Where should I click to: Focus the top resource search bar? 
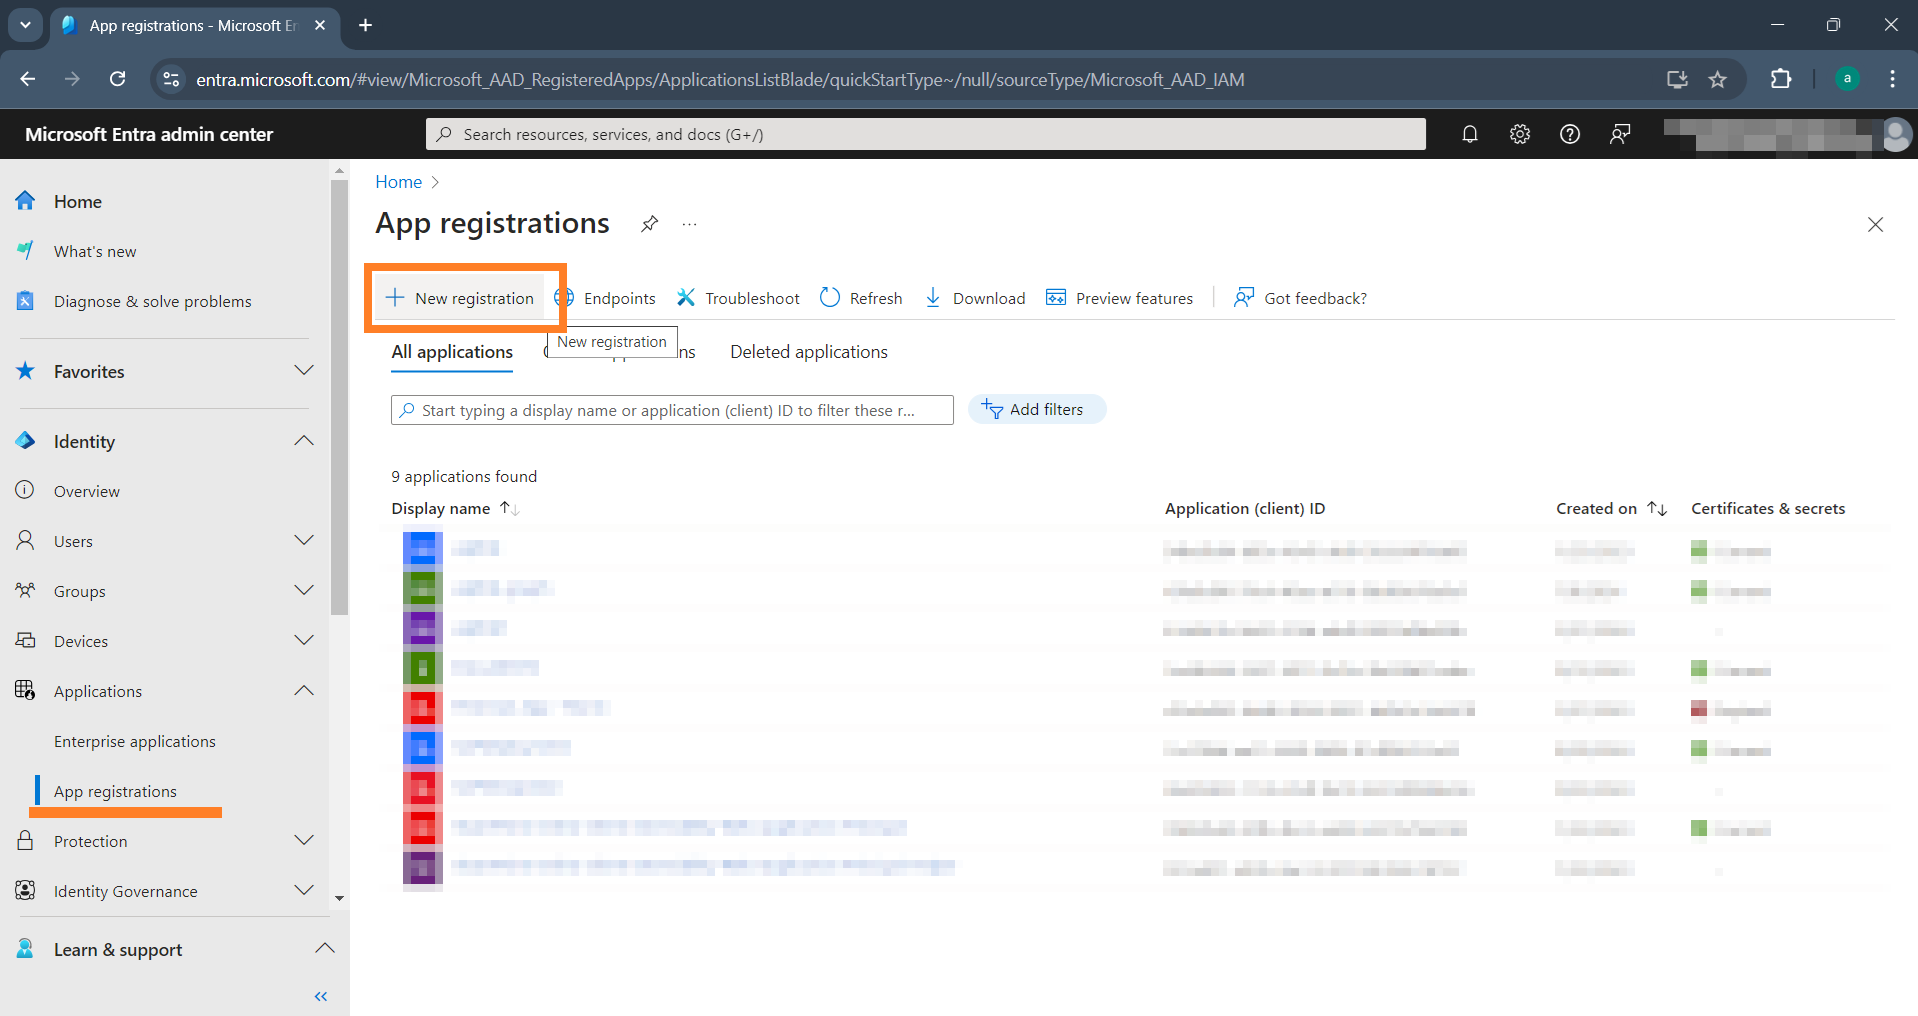coord(926,134)
